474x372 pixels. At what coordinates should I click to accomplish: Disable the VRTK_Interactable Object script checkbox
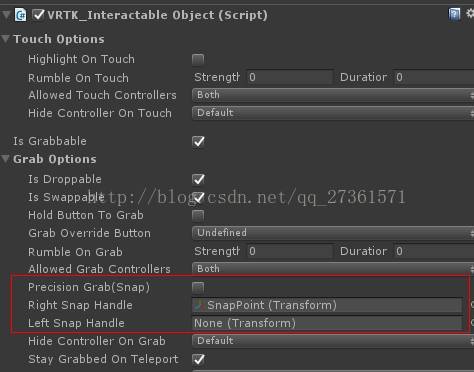pos(38,15)
